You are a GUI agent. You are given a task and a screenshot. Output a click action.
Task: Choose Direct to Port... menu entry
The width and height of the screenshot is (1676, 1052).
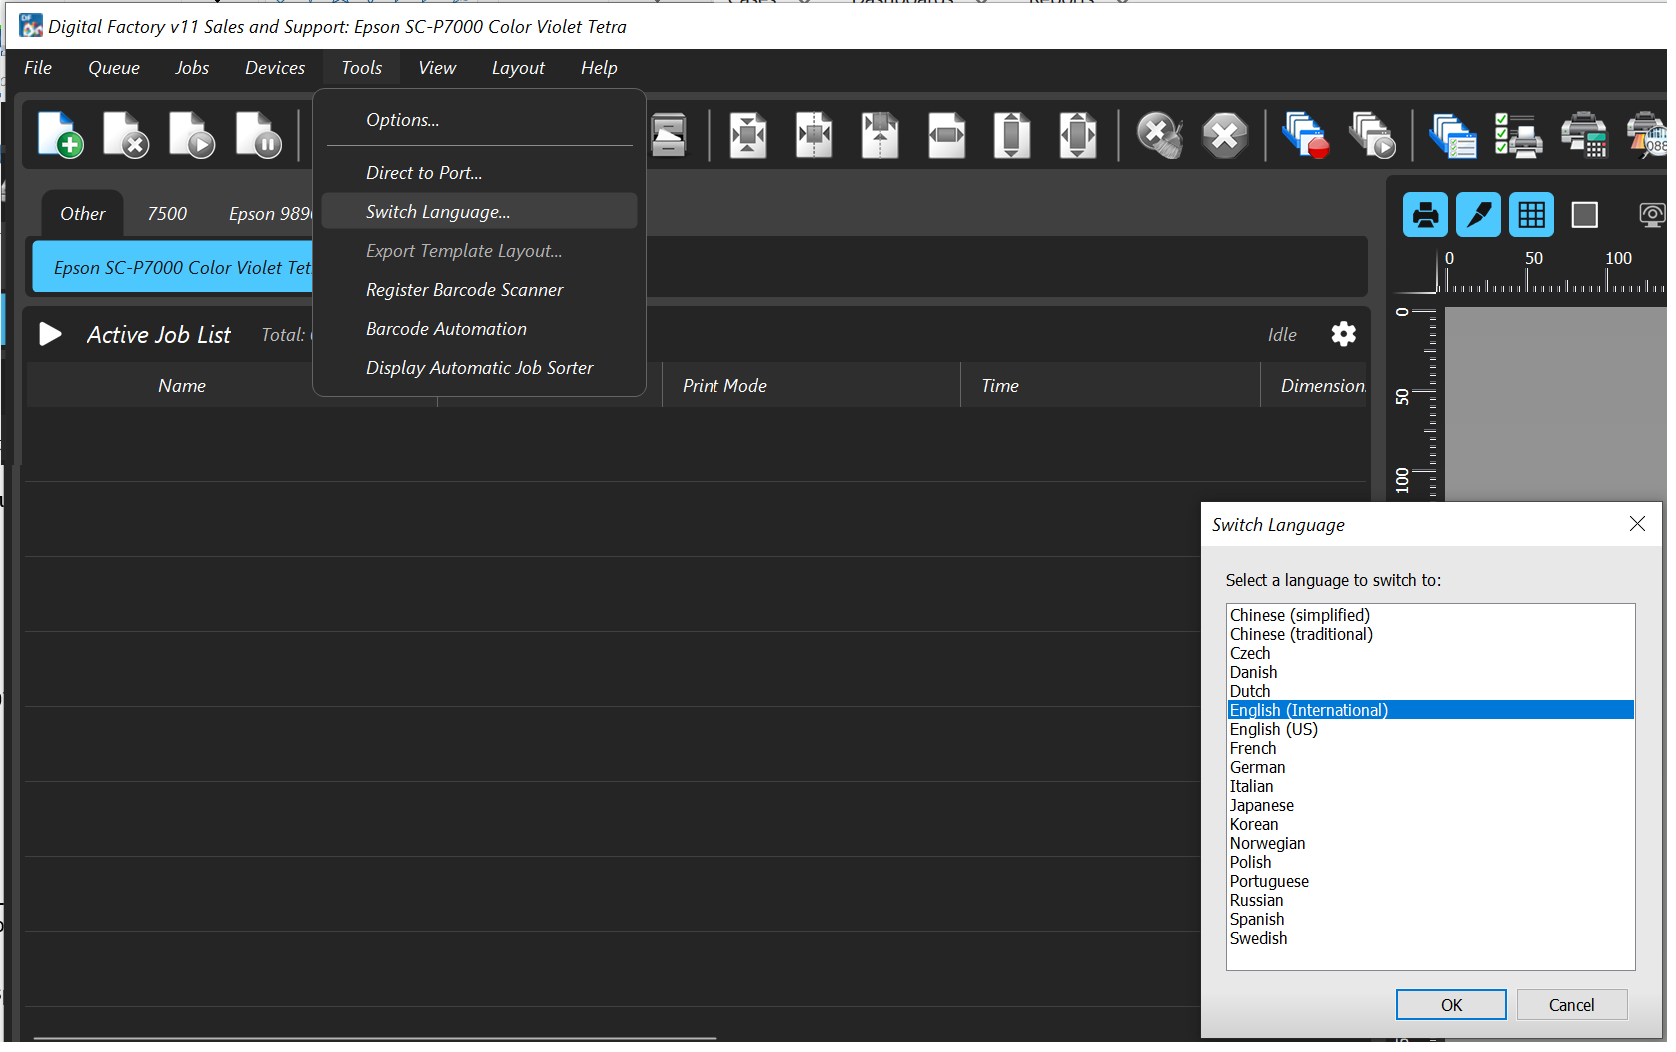479,173
